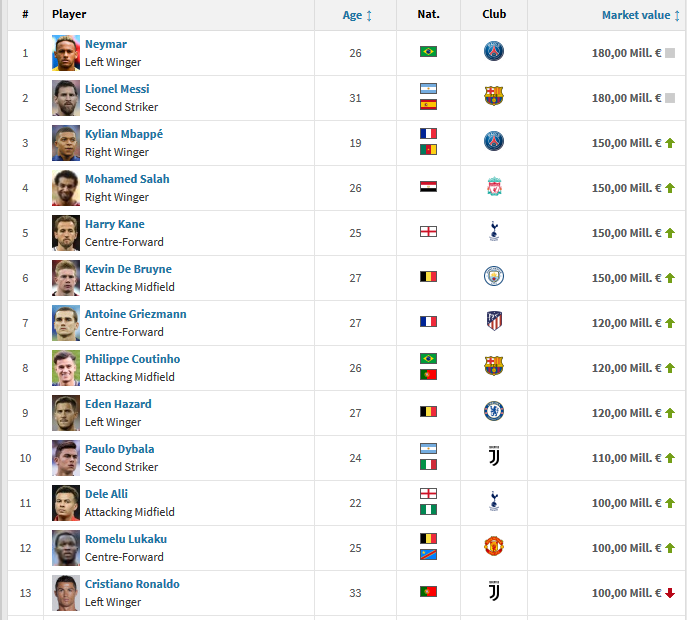Click the Paris Saint-Germain crest beside Neymar
The image size is (687, 620).
pos(494,52)
